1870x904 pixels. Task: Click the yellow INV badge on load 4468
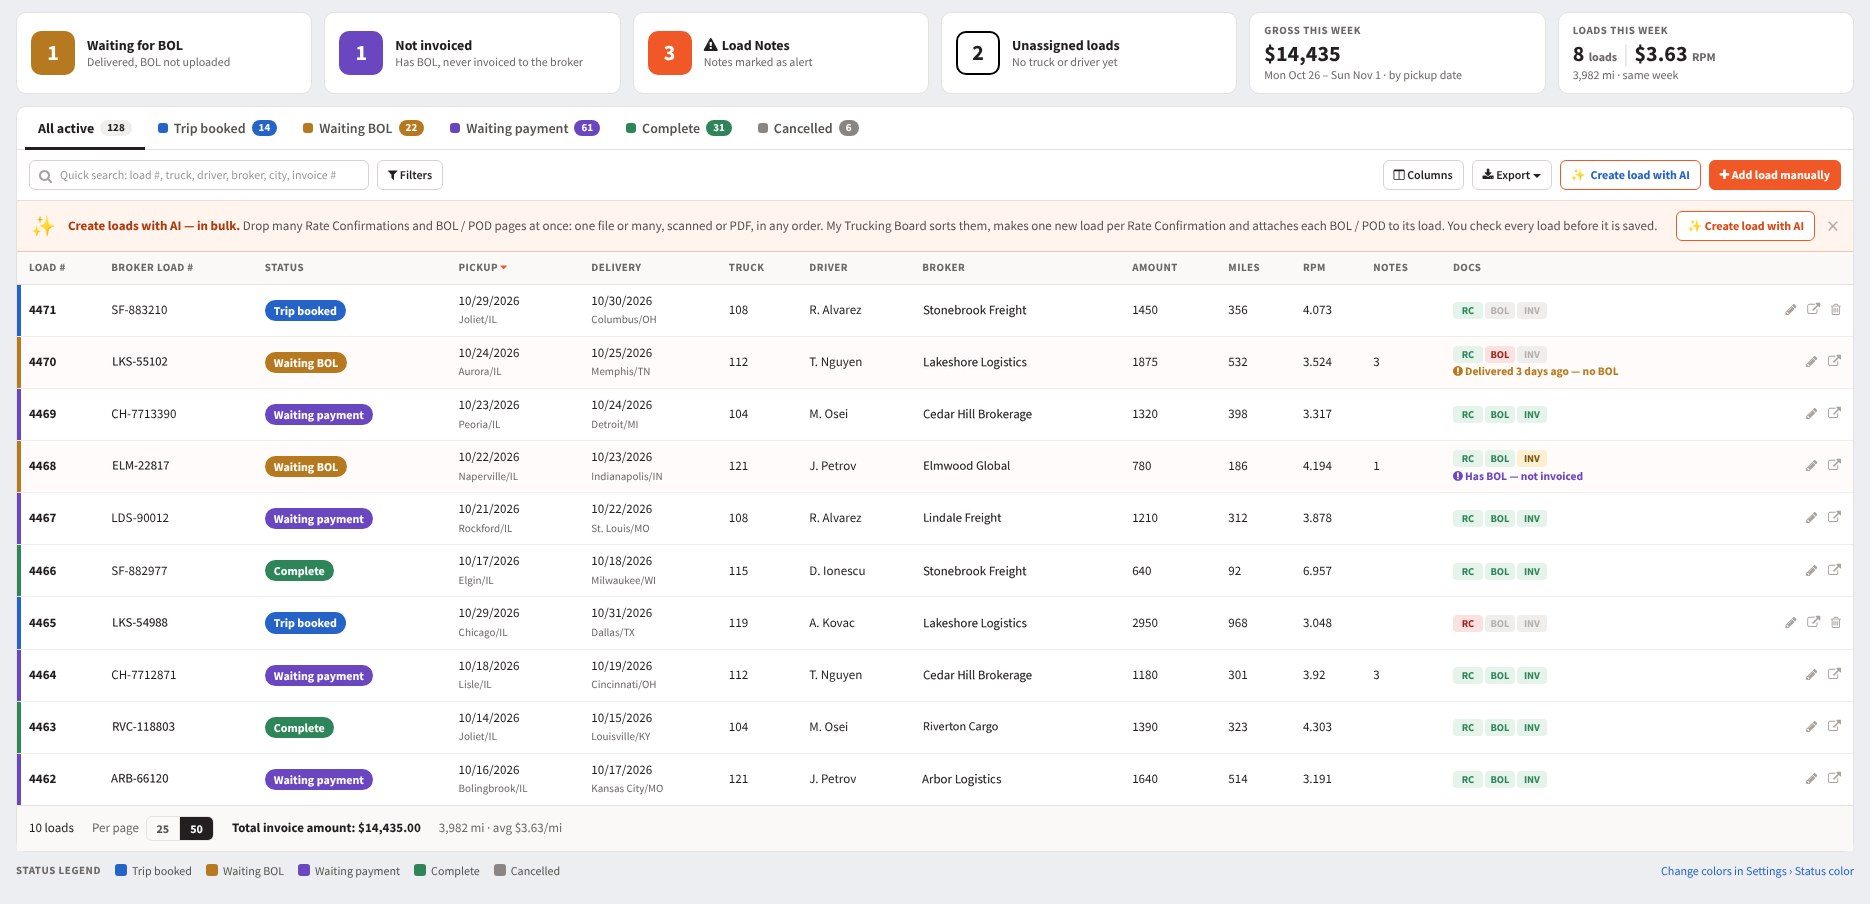pos(1531,458)
